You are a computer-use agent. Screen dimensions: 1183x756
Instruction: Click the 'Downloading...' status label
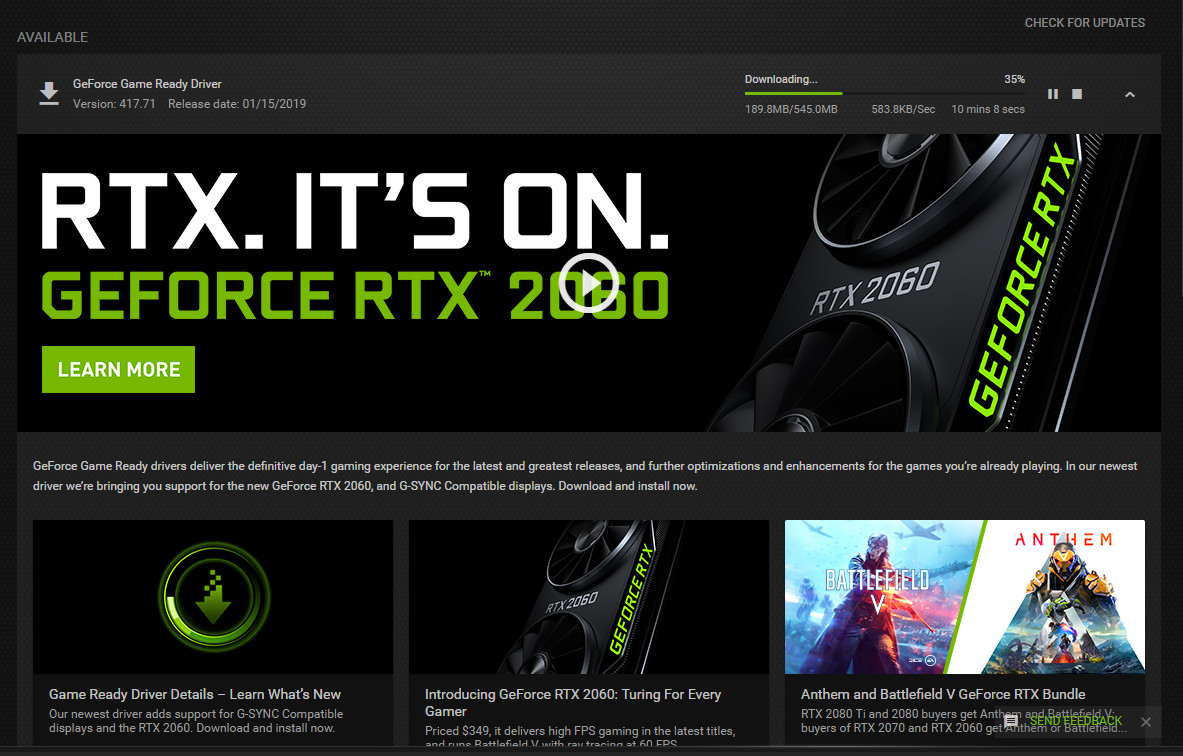(781, 79)
